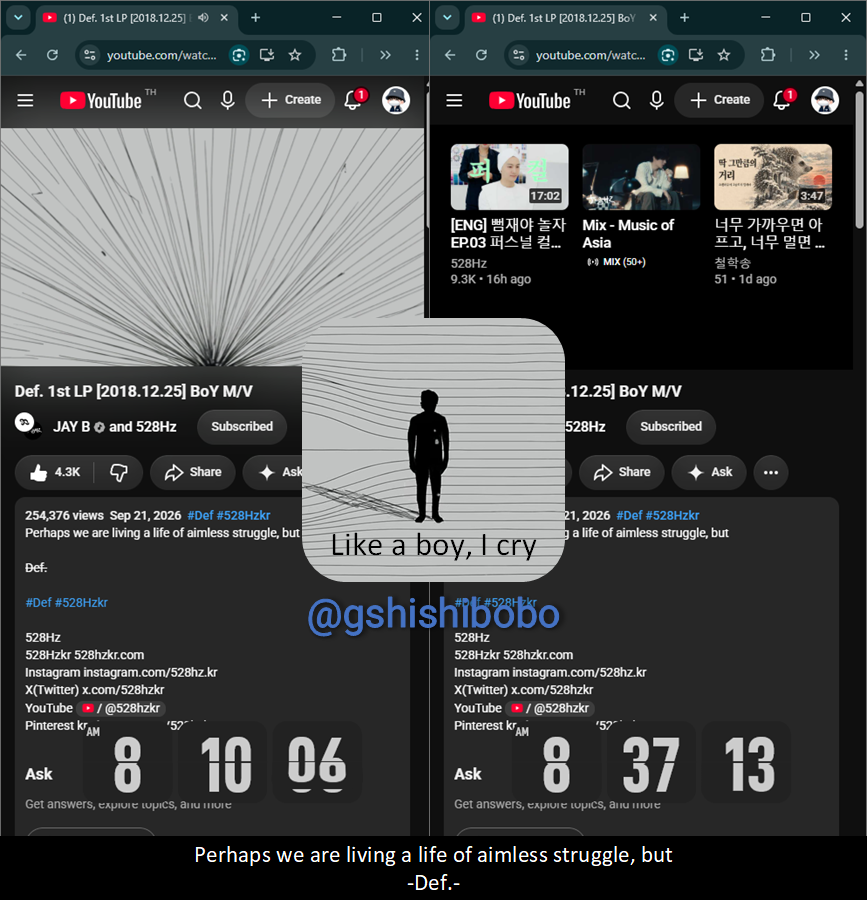Open Subscribed dropdown in left window
The image size is (867, 900).
click(242, 426)
